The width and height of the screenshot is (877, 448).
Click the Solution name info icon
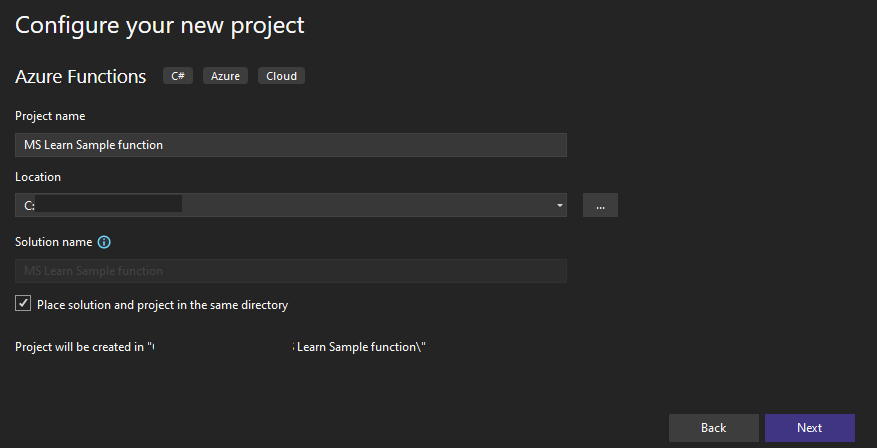click(104, 242)
